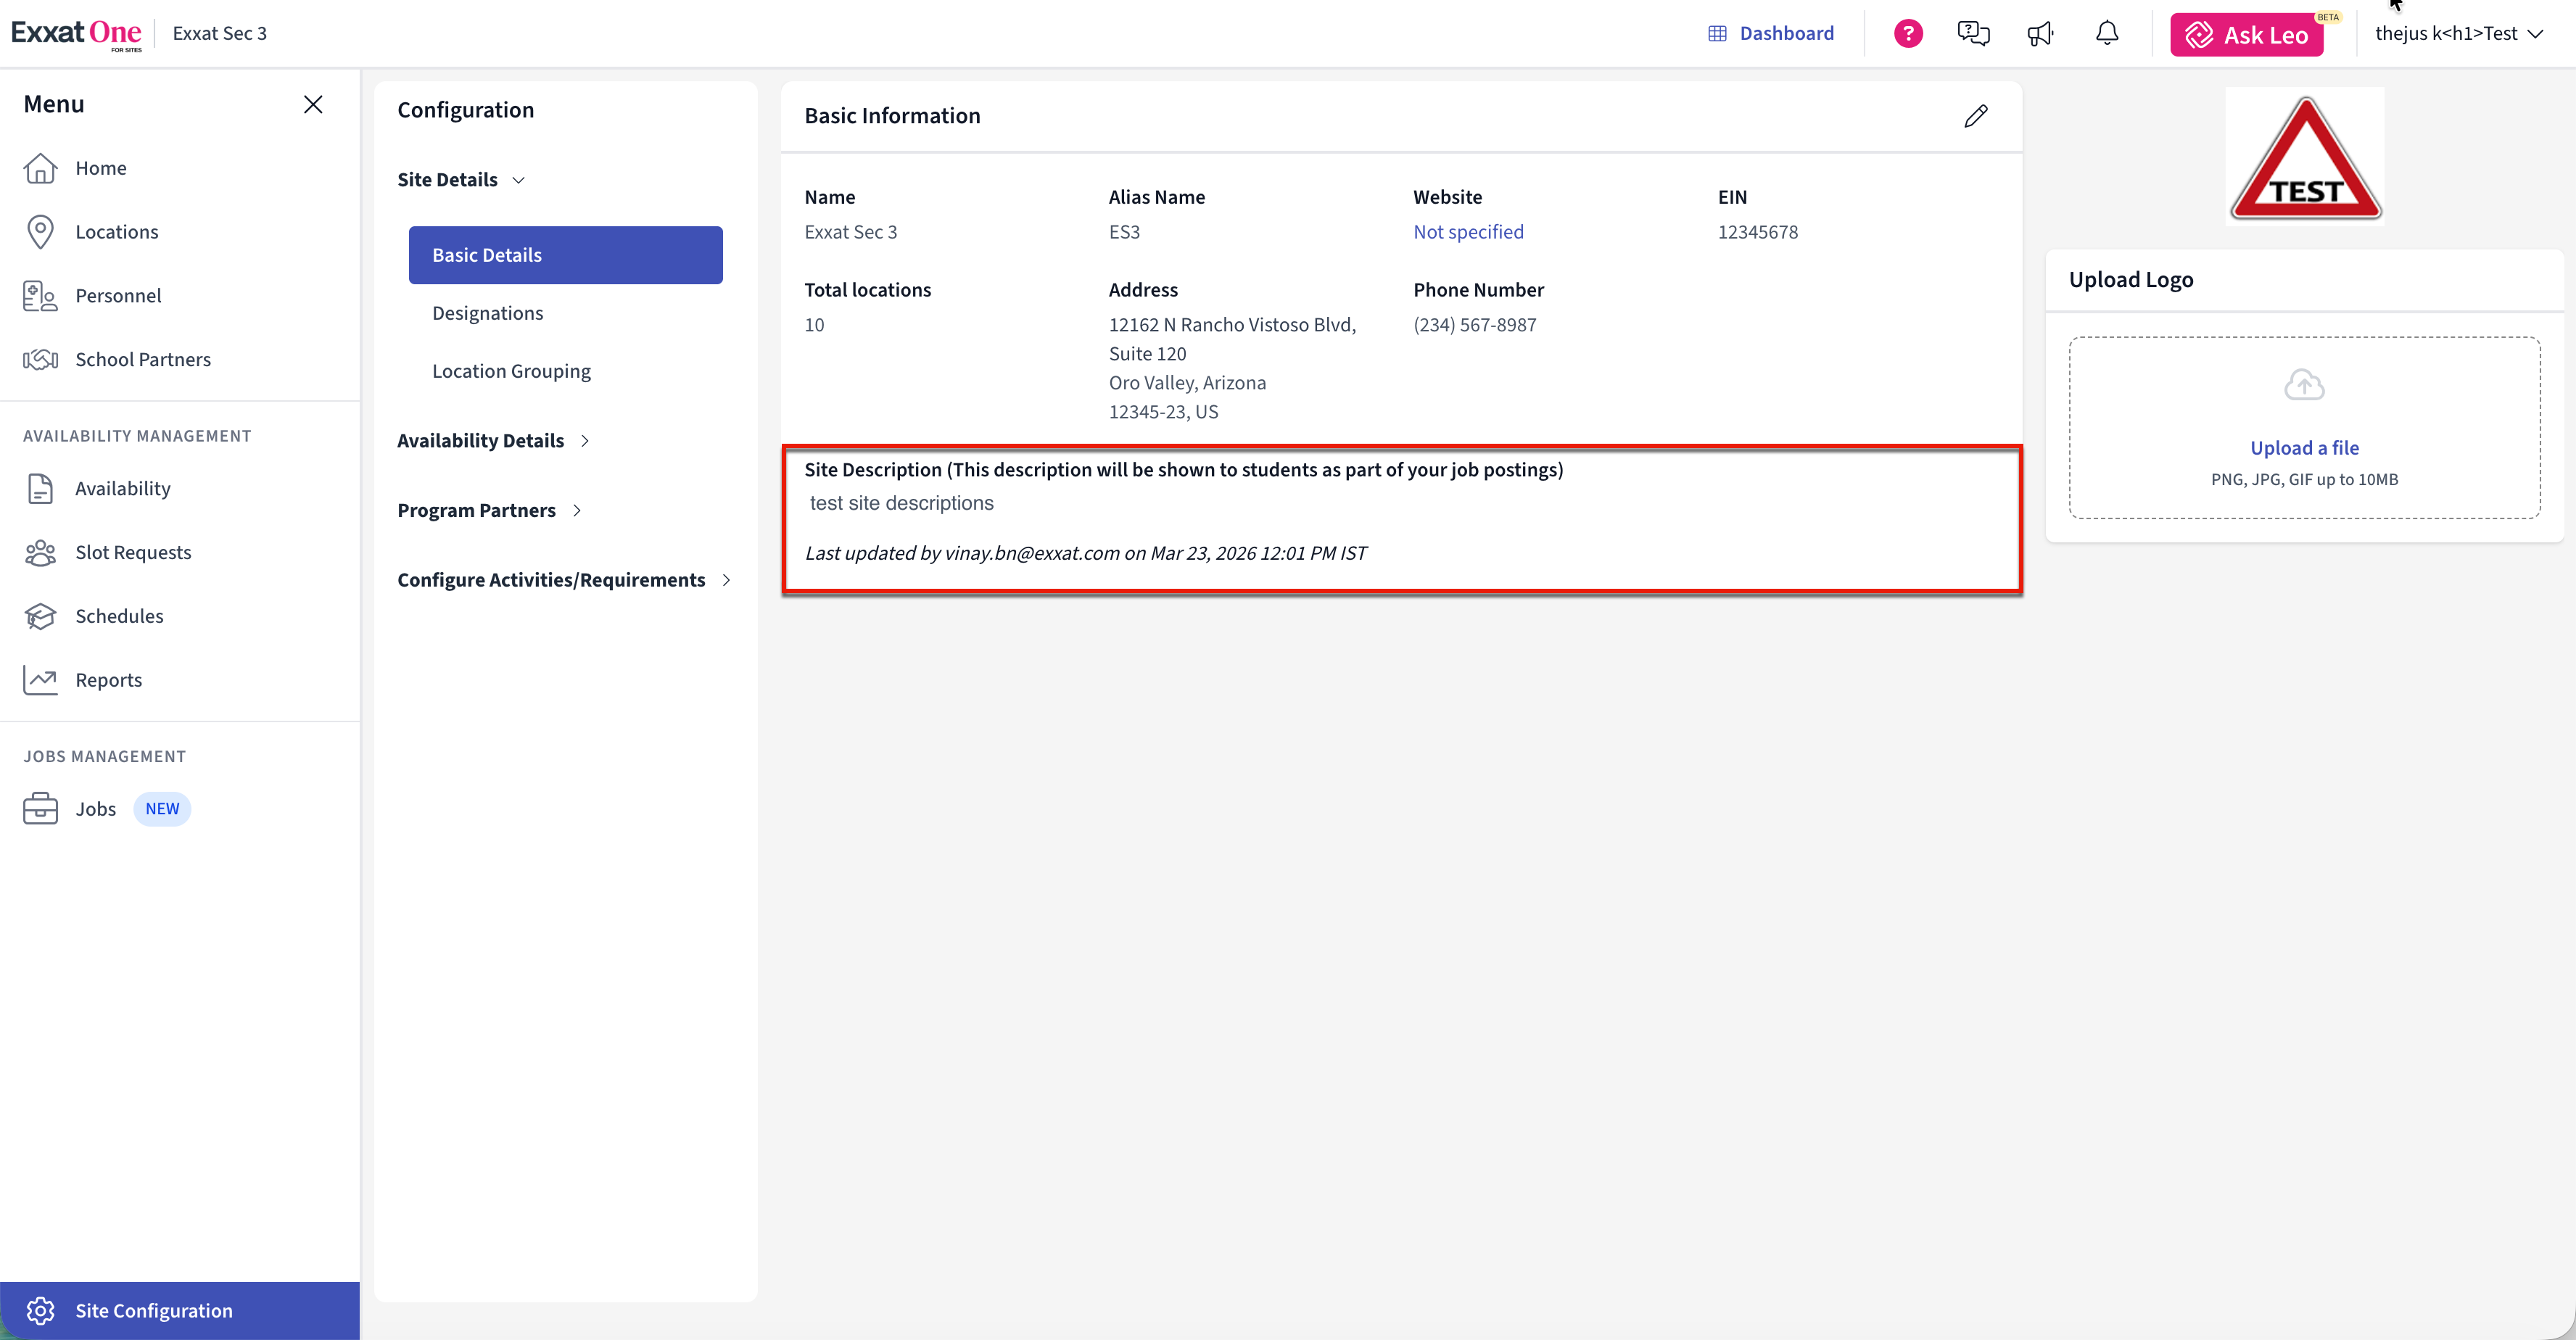This screenshot has height=1340, width=2576.
Task: Select Designations in Configuration
Action: point(488,313)
